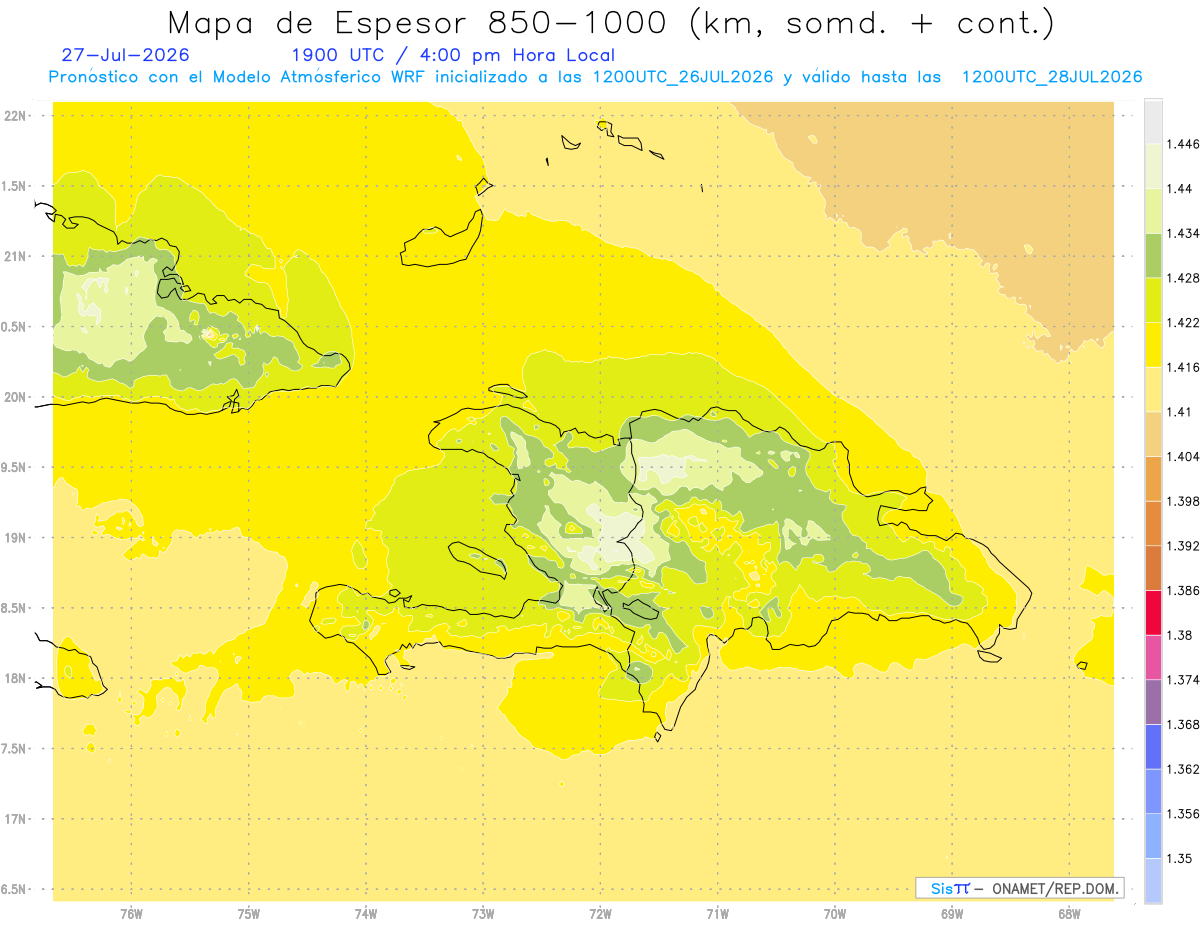Click the '70W' longitude label
Screen dimensions: 1200x927
835,914
